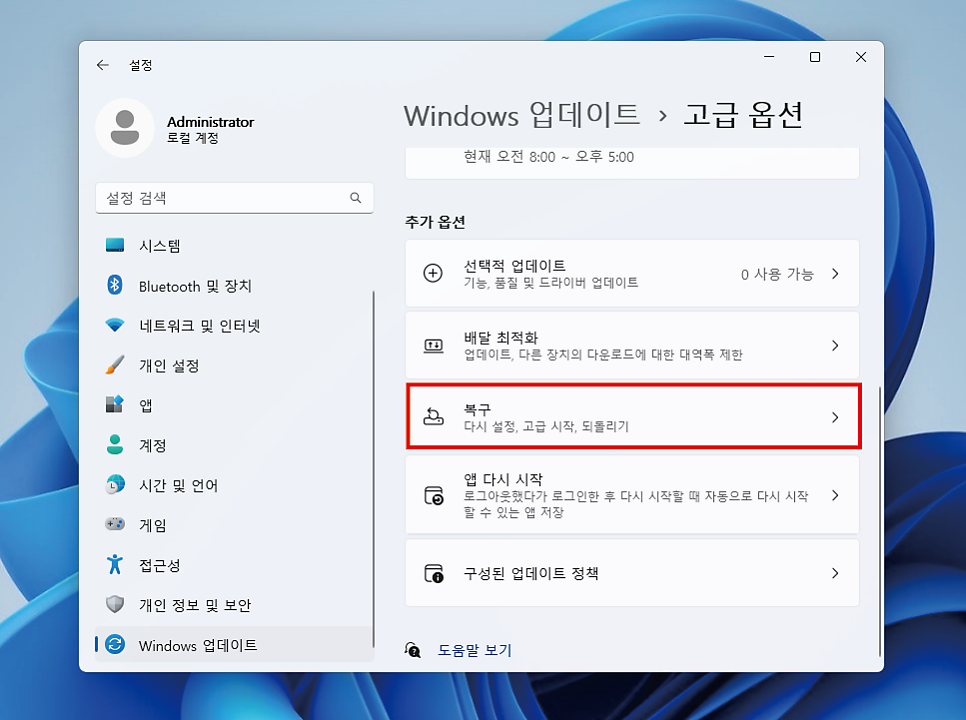The width and height of the screenshot is (966, 720).
Task: Click the 시스템 monitor icon
Action: 115,245
